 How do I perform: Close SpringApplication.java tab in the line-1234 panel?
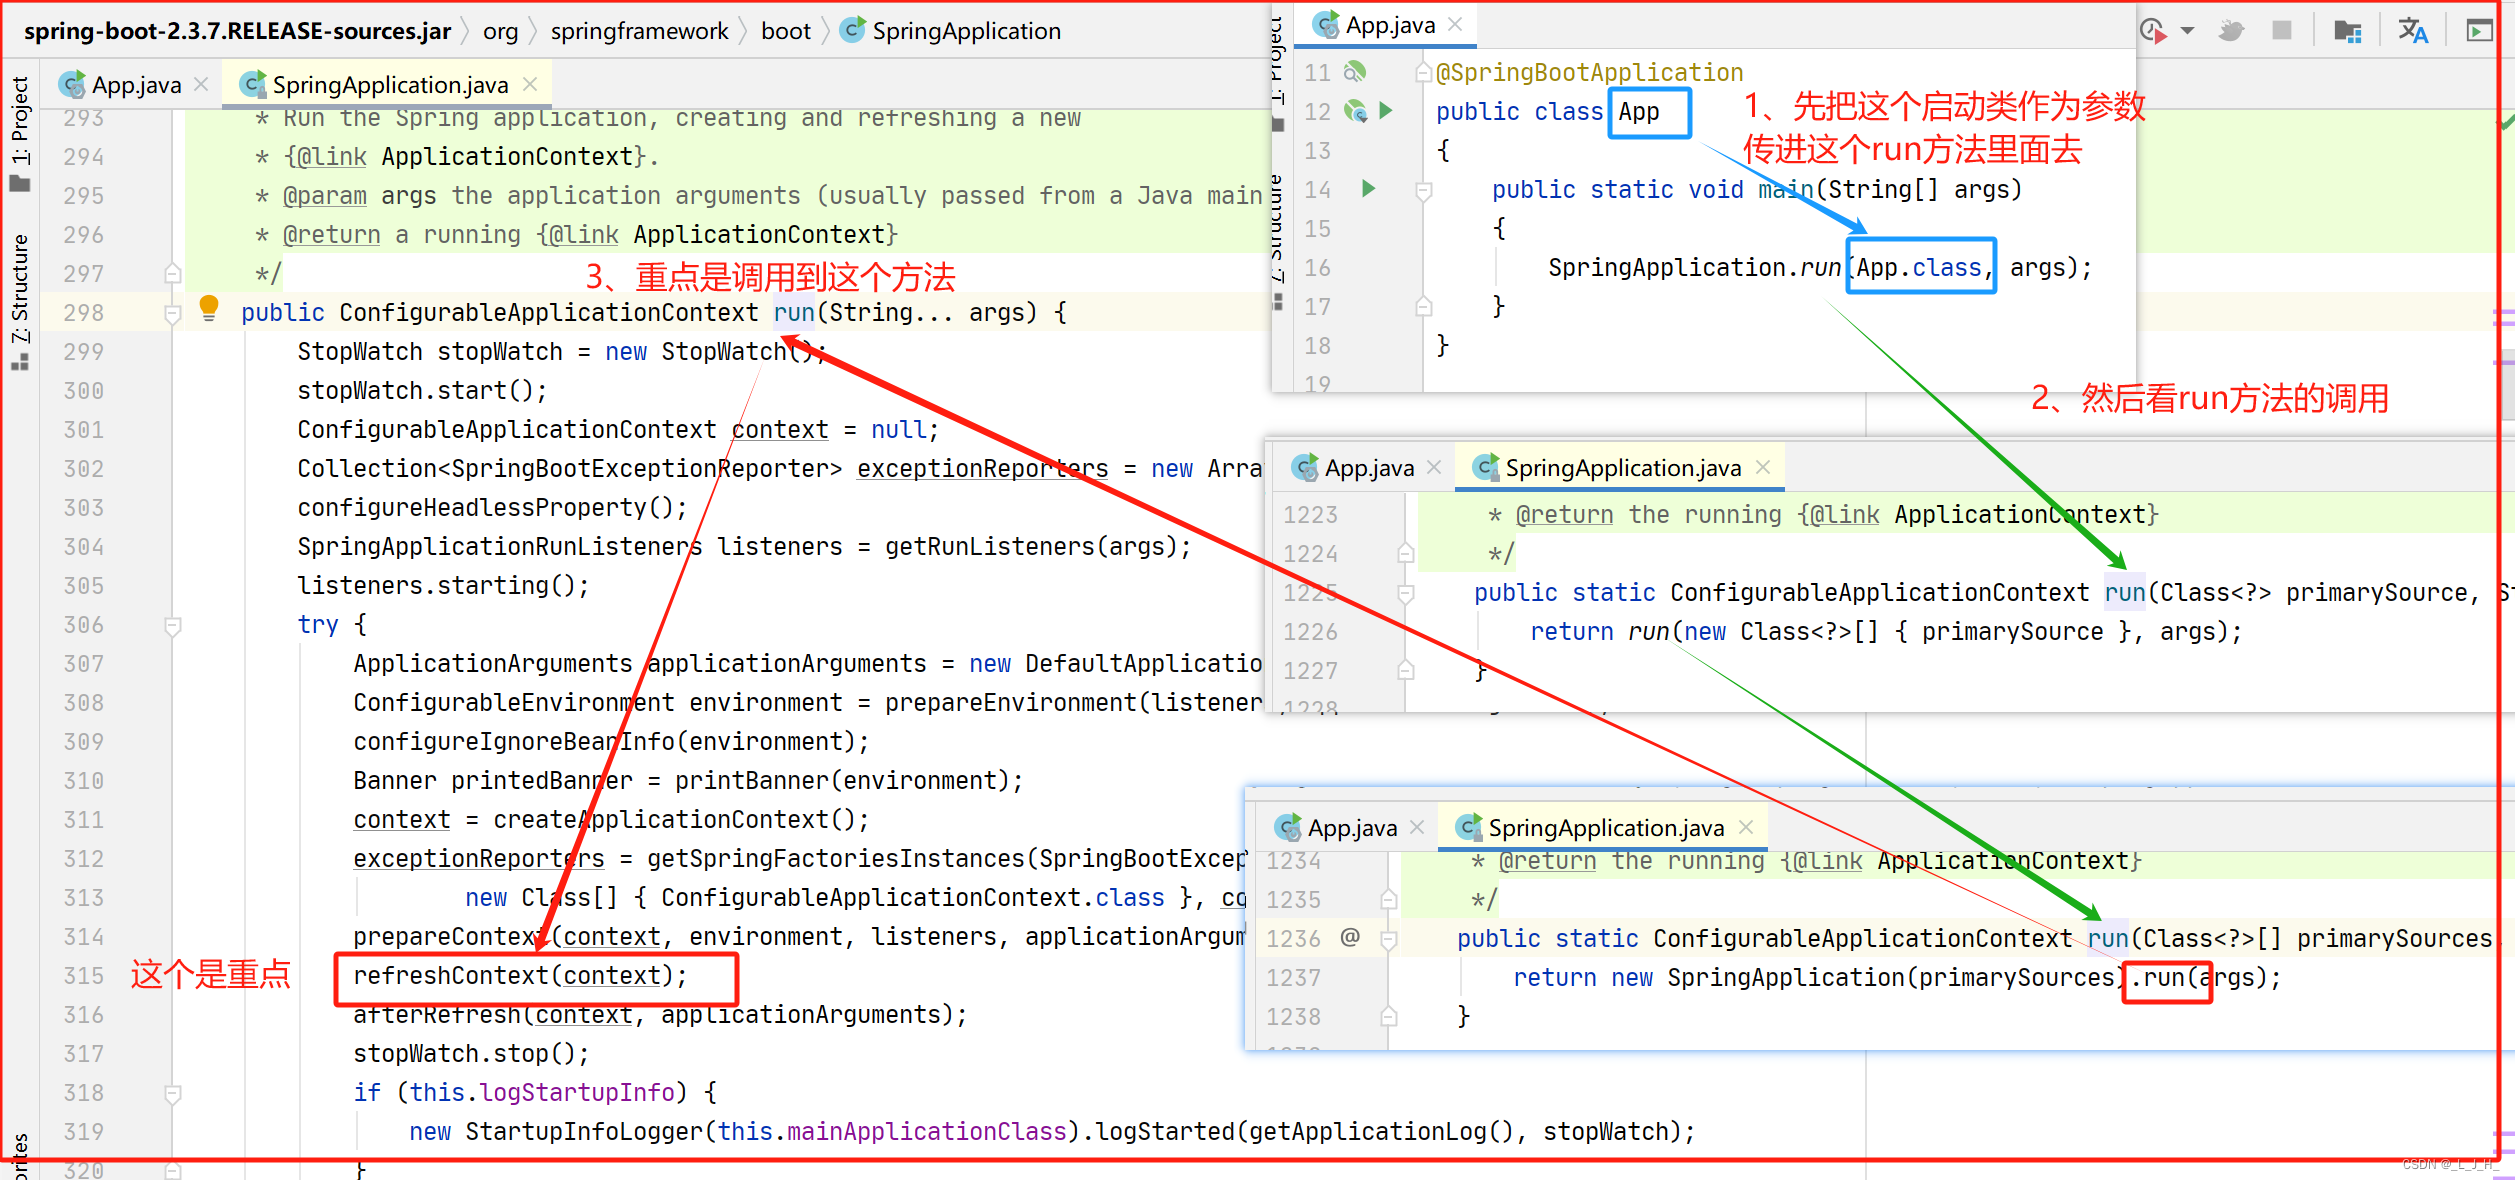click(1746, 827)
